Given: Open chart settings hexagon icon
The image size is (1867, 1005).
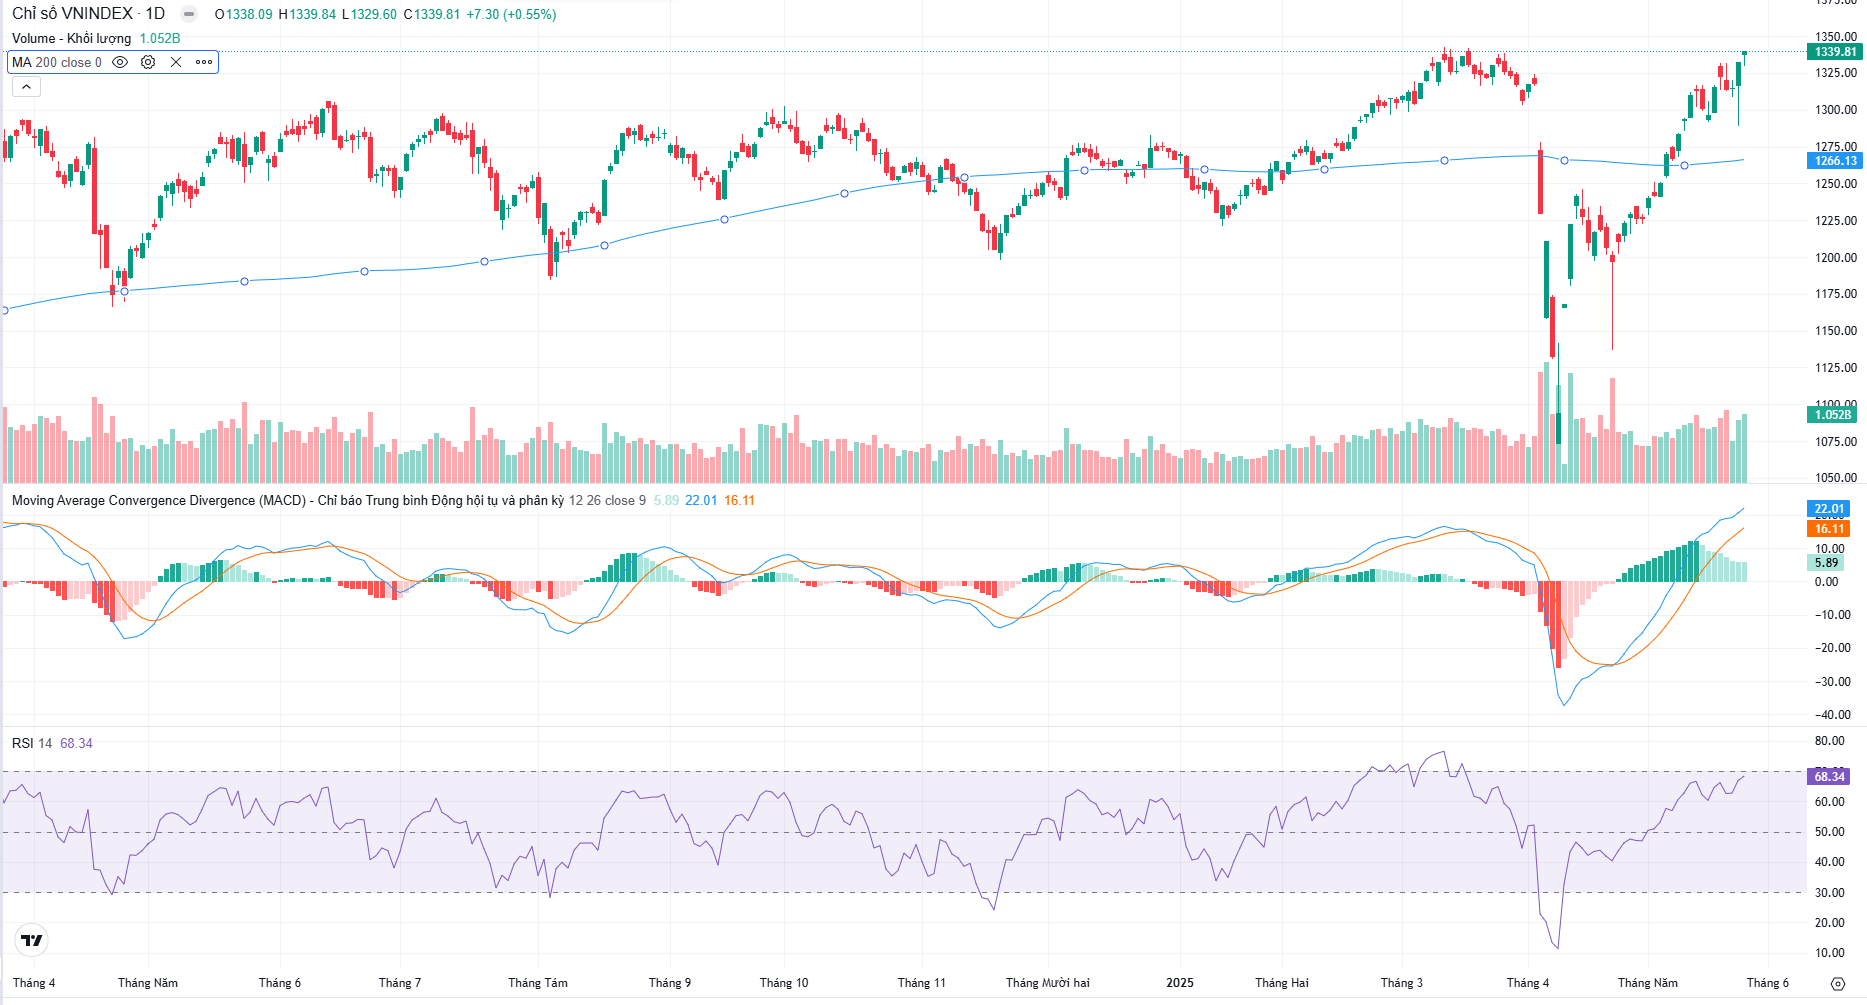Looking at the screenshot, I should click(x=1838, y=984).
